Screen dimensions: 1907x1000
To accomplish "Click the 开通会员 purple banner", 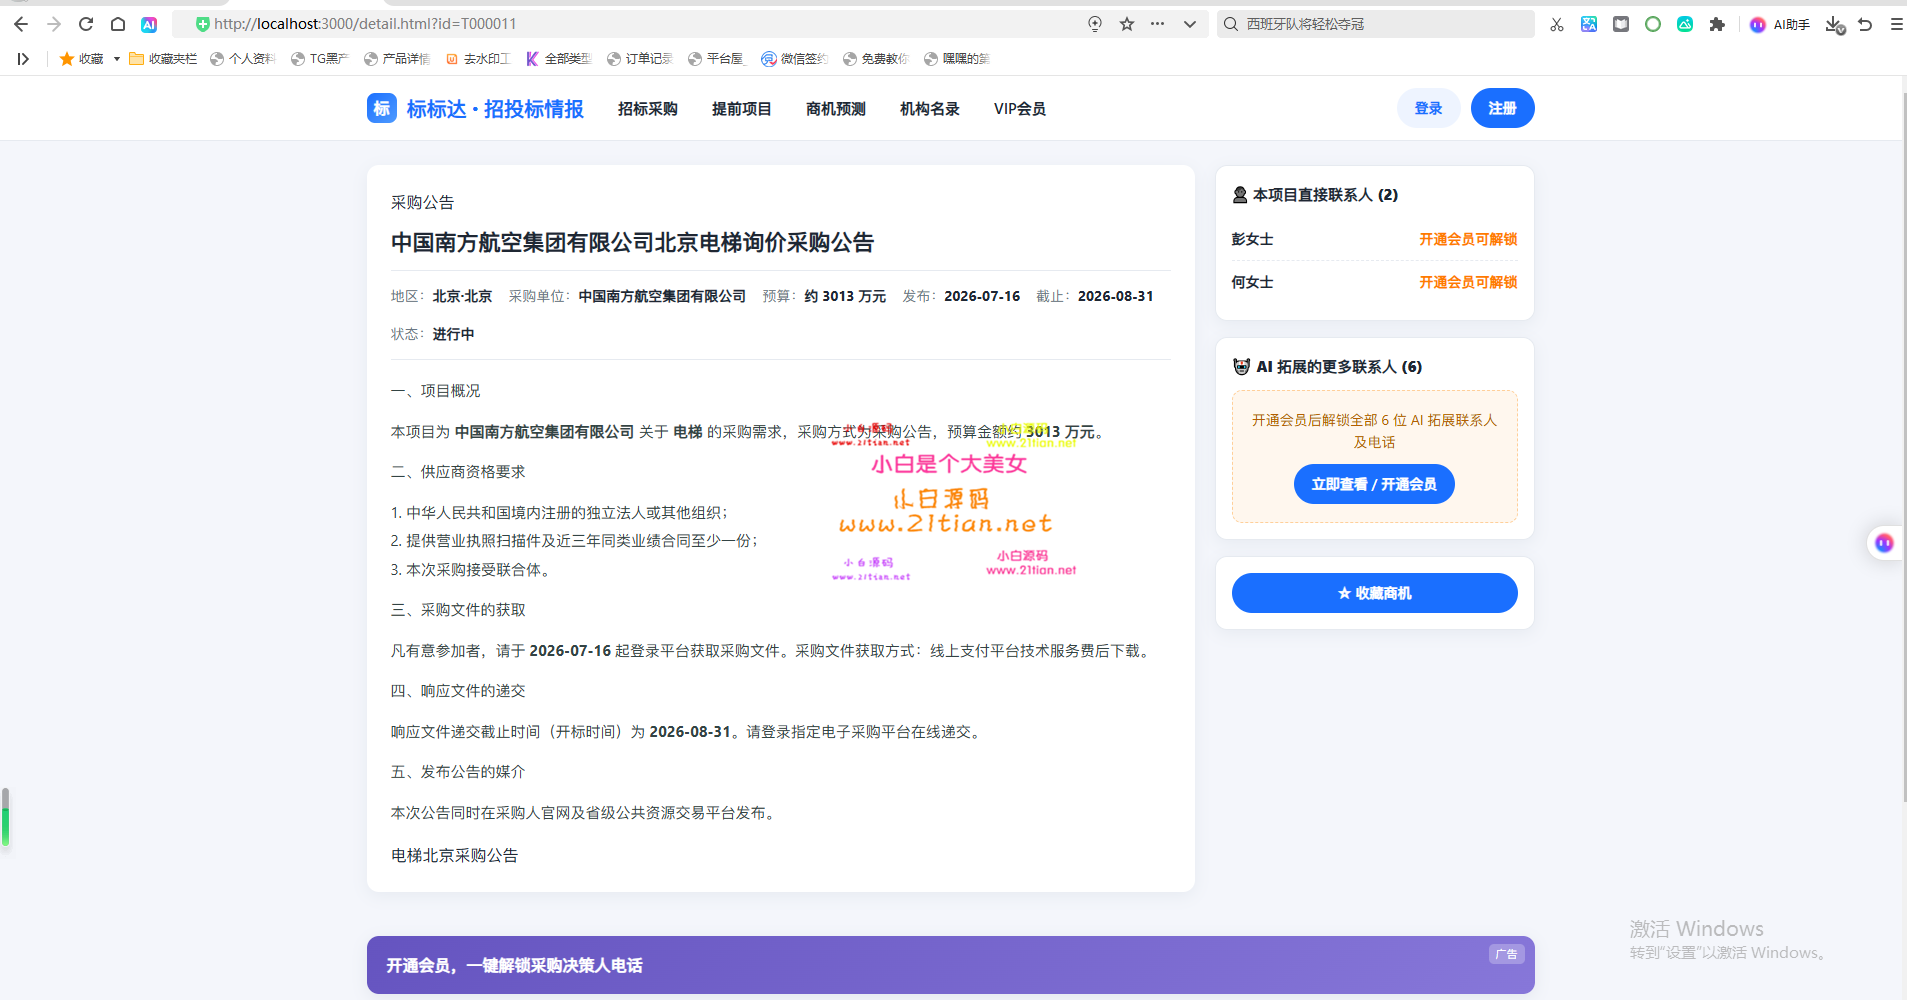I will 951,965.
